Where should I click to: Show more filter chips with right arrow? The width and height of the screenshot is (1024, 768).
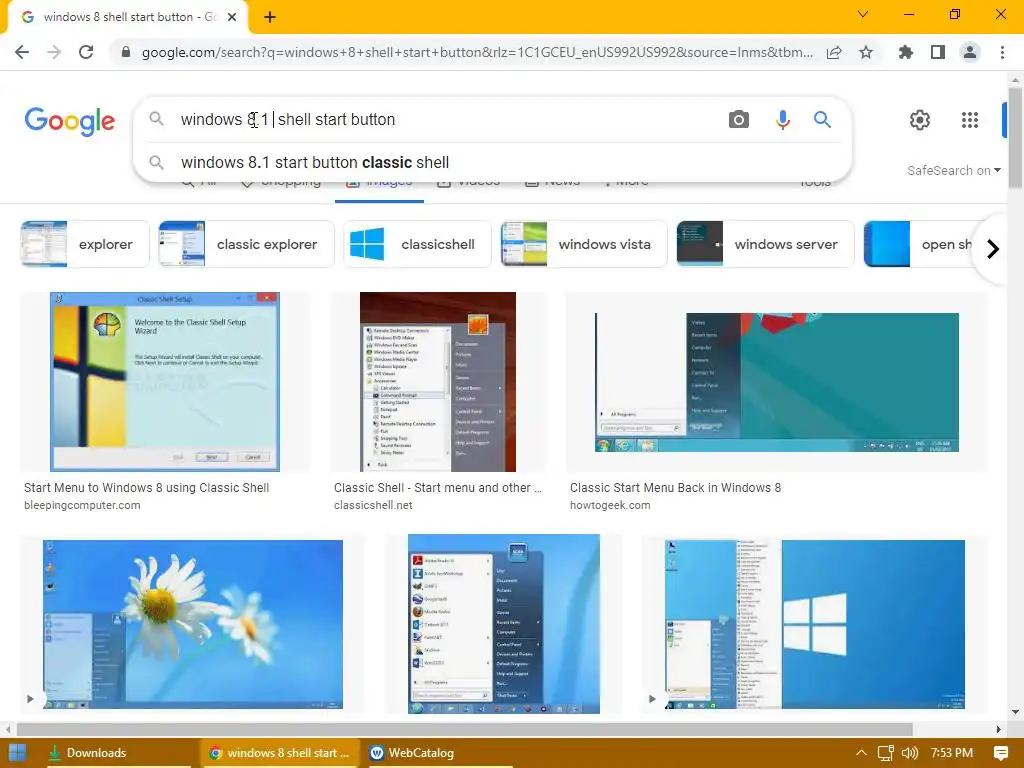point(993,249)
